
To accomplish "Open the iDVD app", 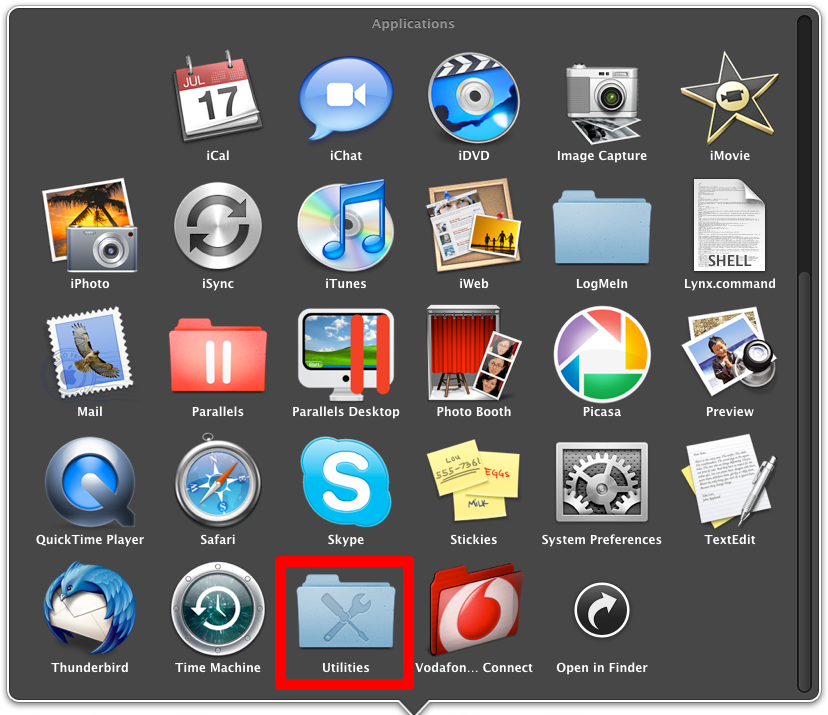I will click(x=474, y=98).
